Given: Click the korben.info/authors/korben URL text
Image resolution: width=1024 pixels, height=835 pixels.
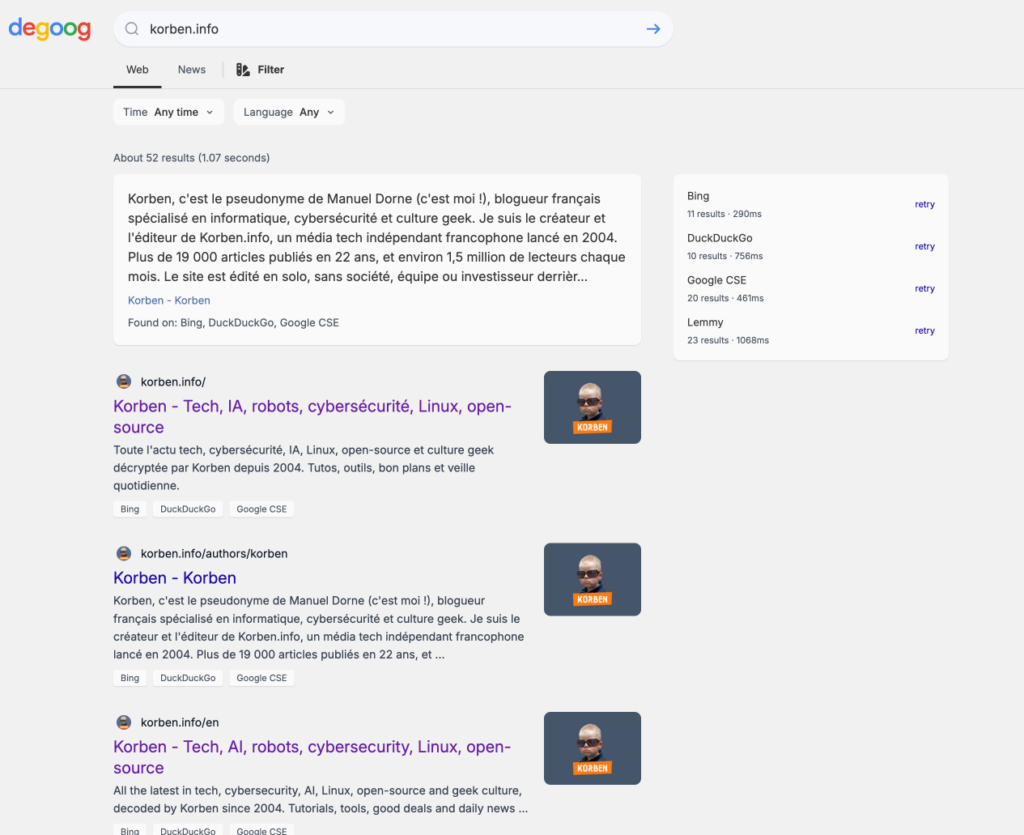Looking at the screenshot, I should 214,554.
